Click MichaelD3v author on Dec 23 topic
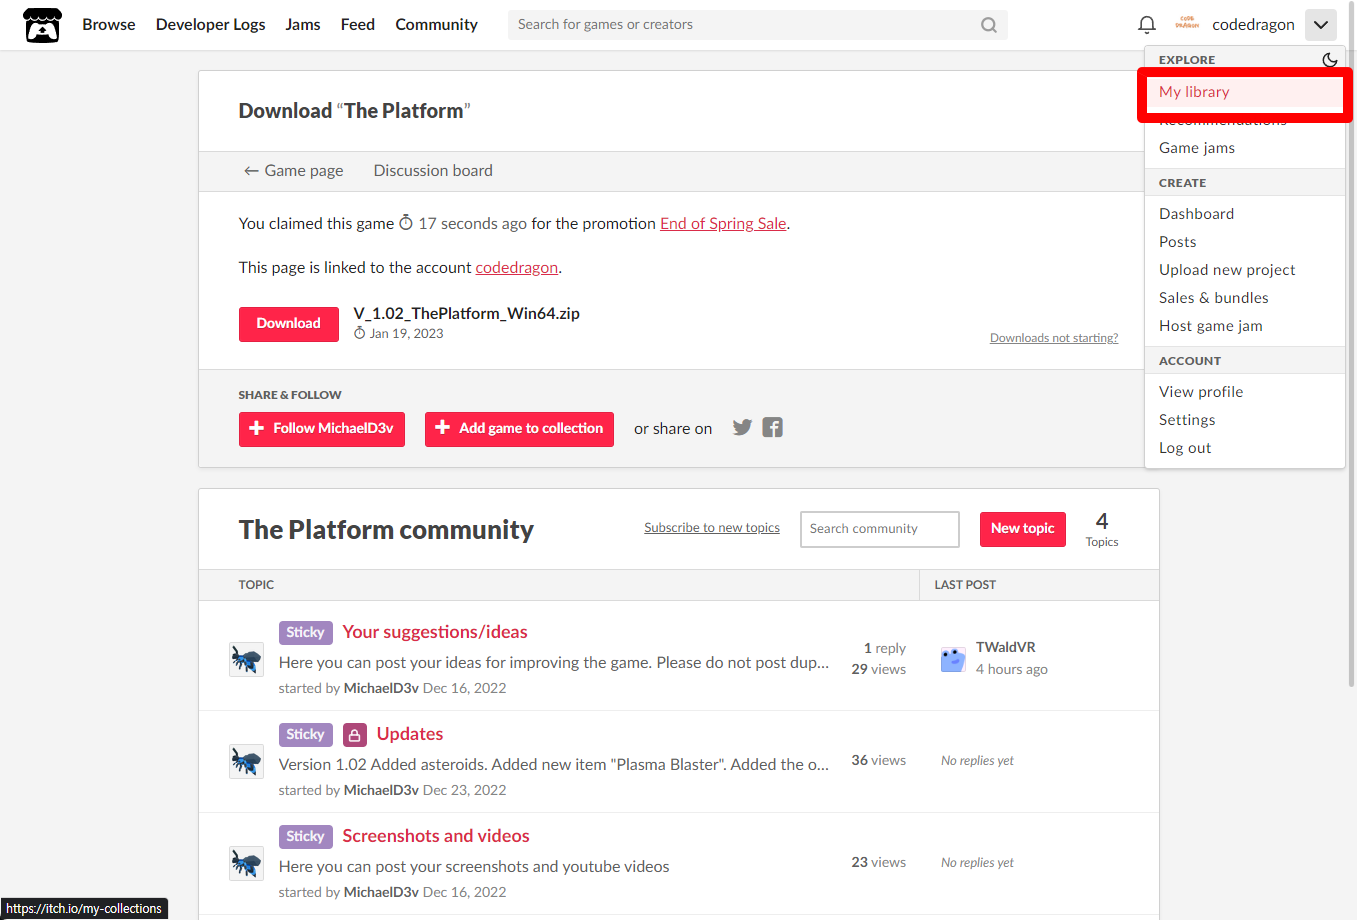 (x=381, y=790)
